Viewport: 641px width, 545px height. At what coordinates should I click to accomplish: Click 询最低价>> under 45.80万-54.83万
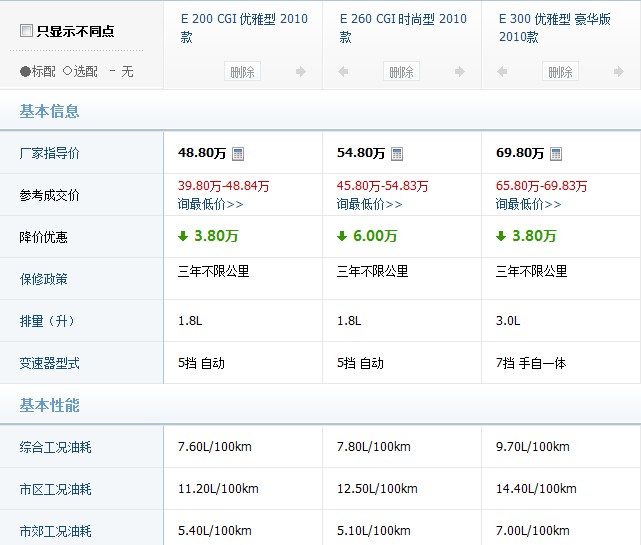tap(370, 204)
